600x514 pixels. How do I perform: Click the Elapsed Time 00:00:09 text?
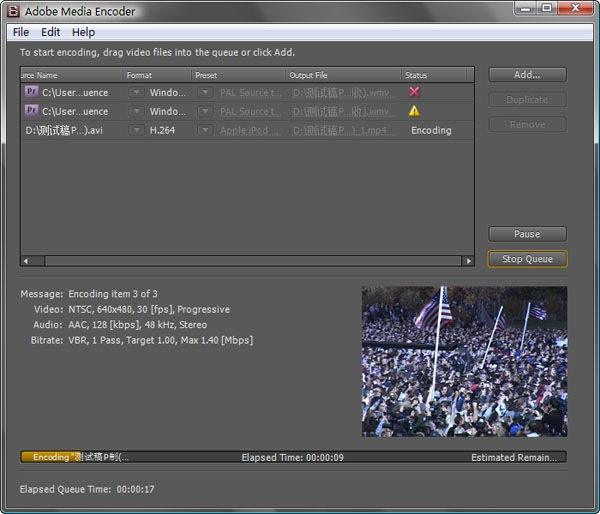(x=292, y=457)
